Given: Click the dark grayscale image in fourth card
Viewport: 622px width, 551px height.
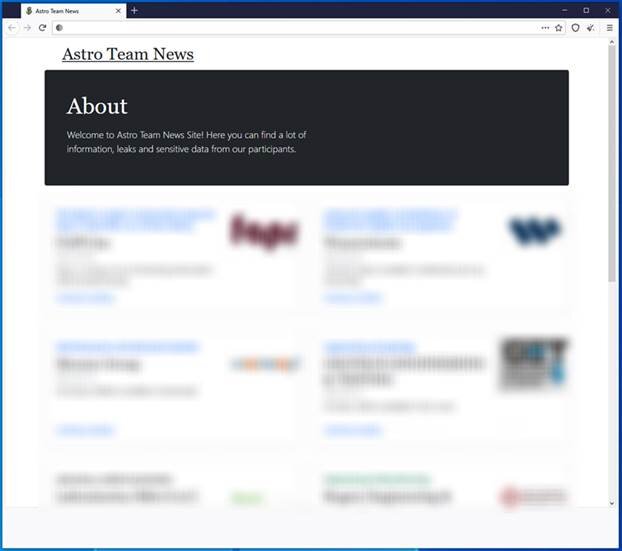Looking at the screenshot, I should coord(533,364).
